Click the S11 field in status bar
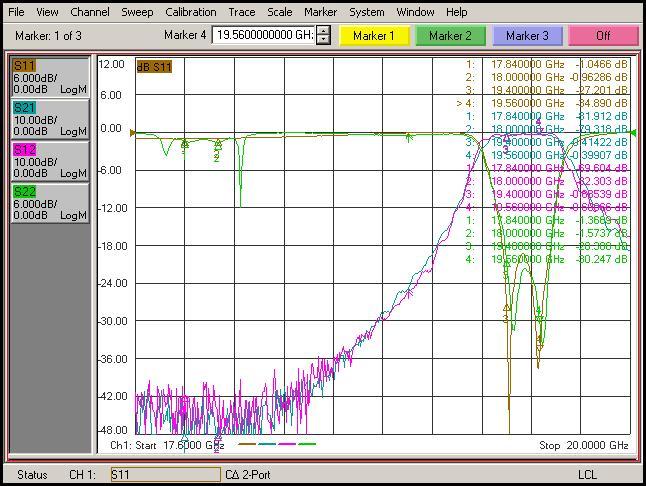Image resolution: width=646 pixels, height=486 pixels. (x=166, y=474)
